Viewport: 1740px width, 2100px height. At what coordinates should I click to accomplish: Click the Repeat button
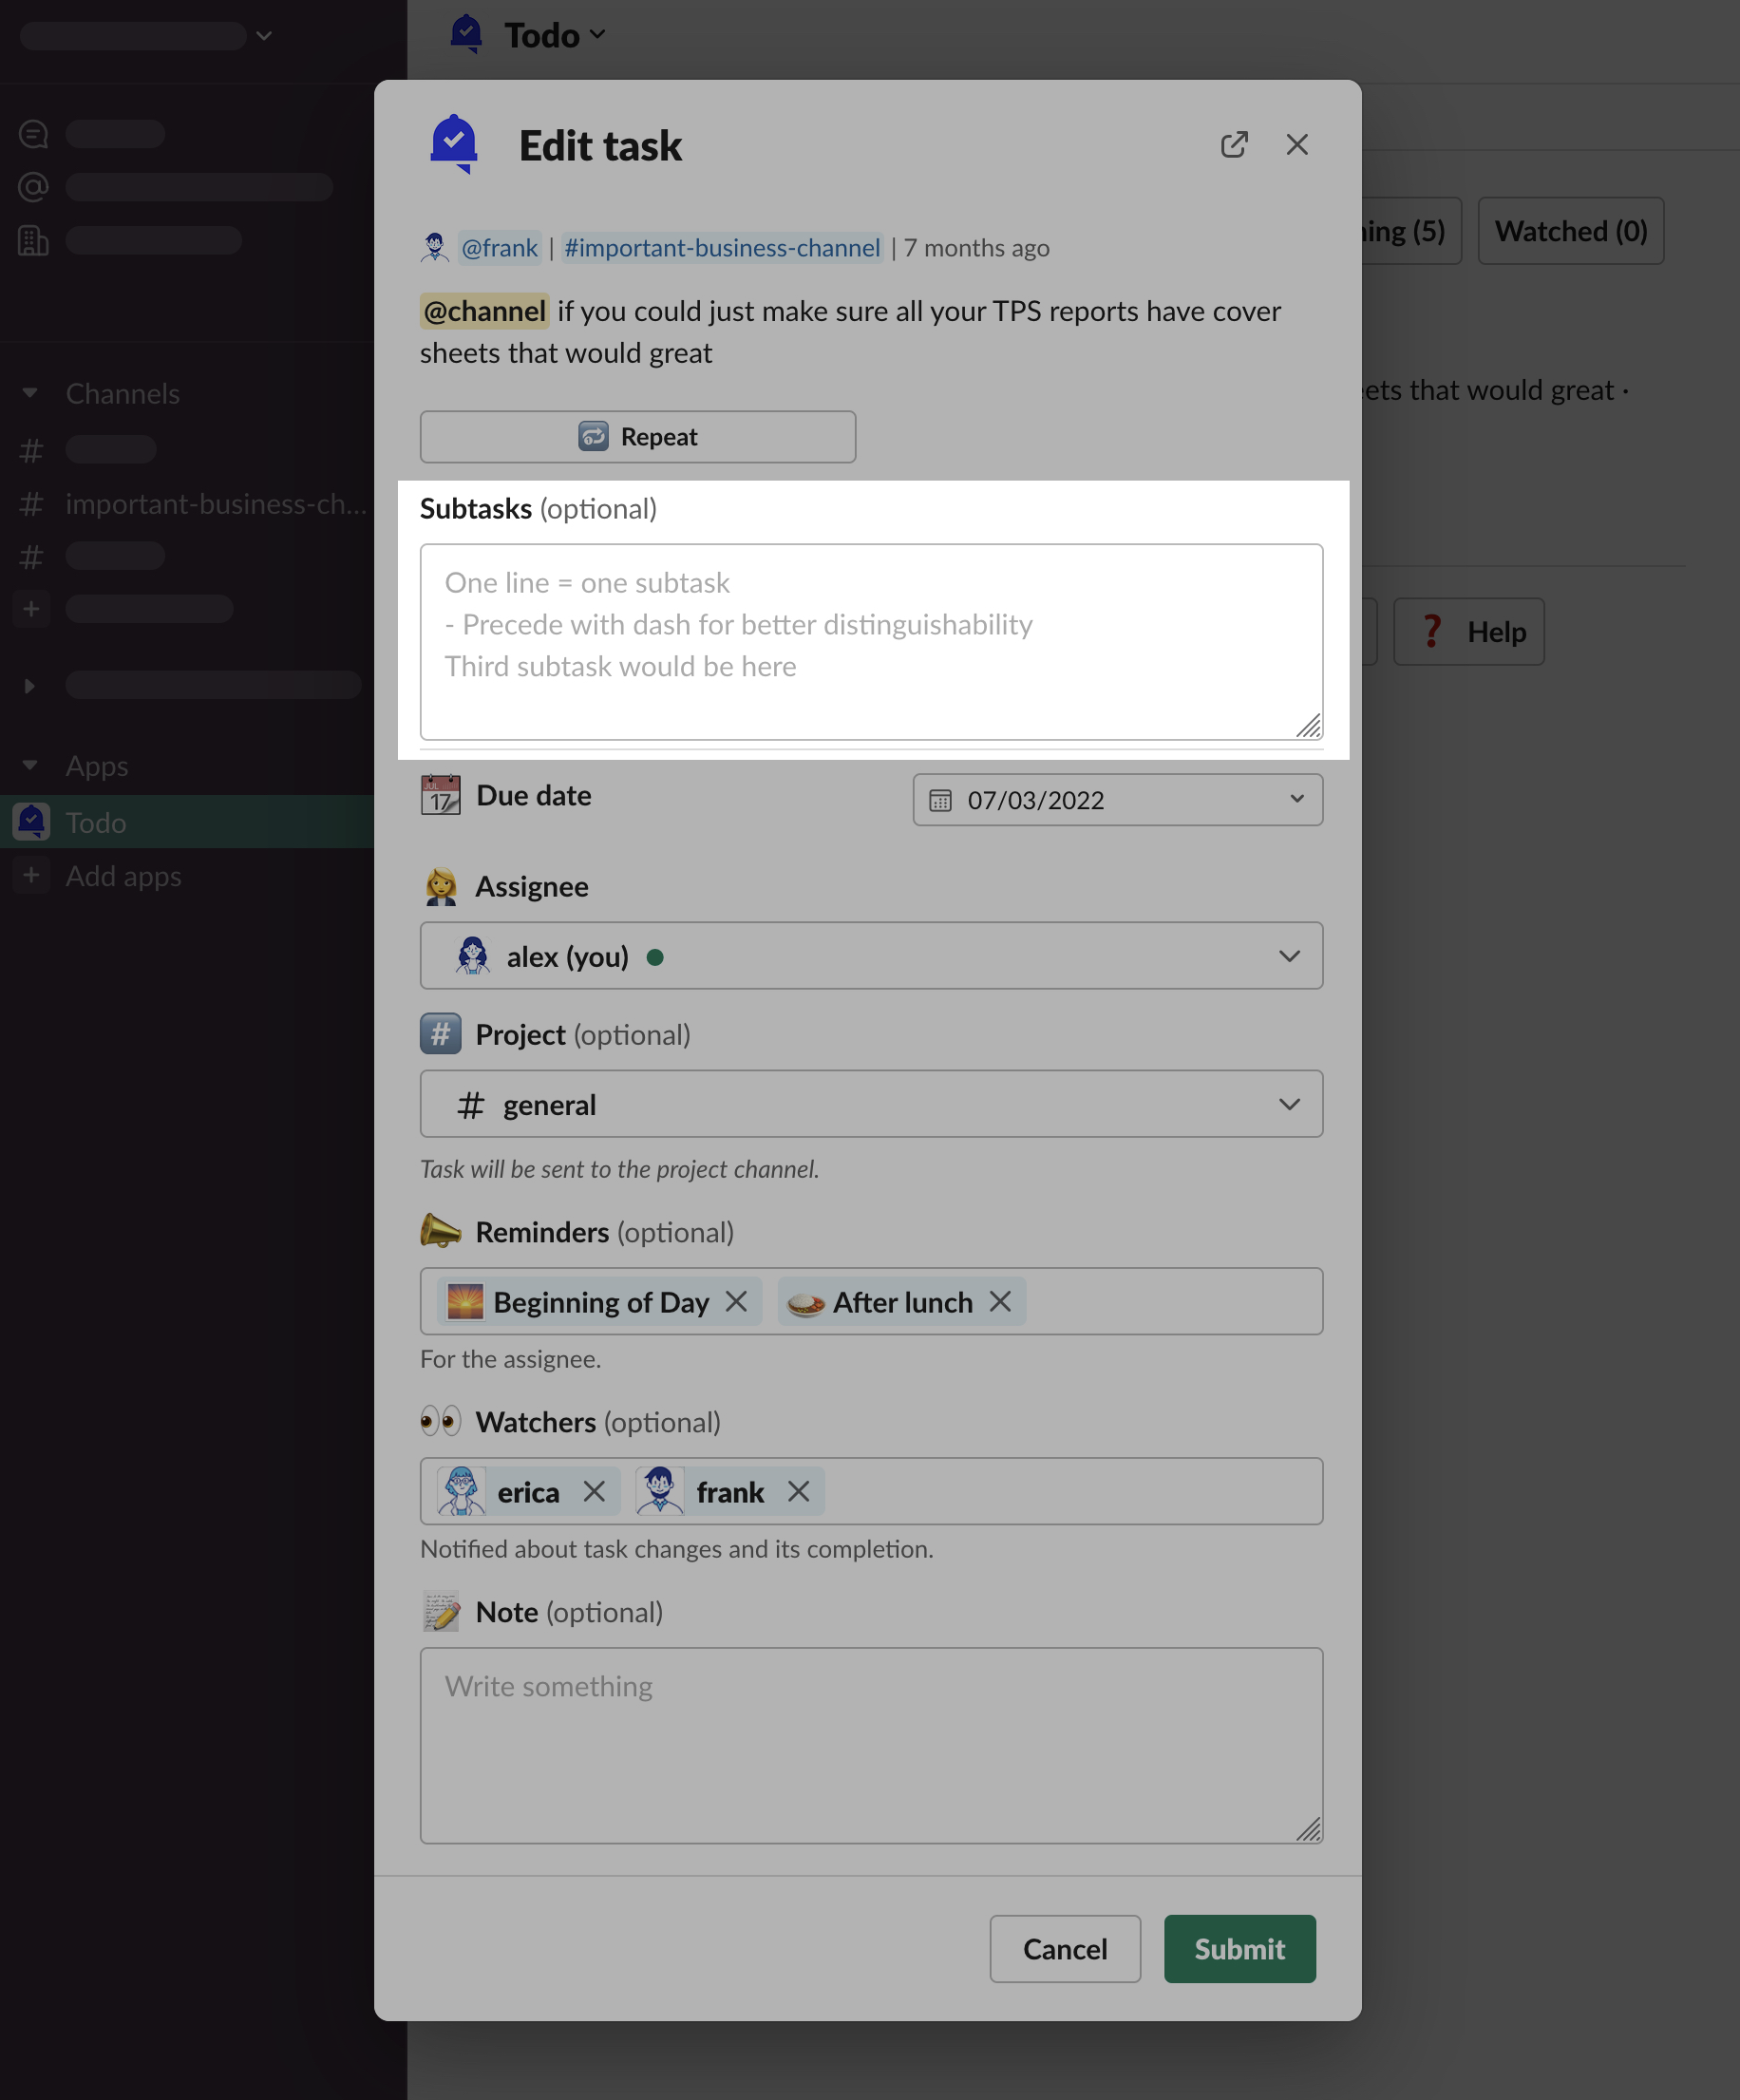pos(637,437)
